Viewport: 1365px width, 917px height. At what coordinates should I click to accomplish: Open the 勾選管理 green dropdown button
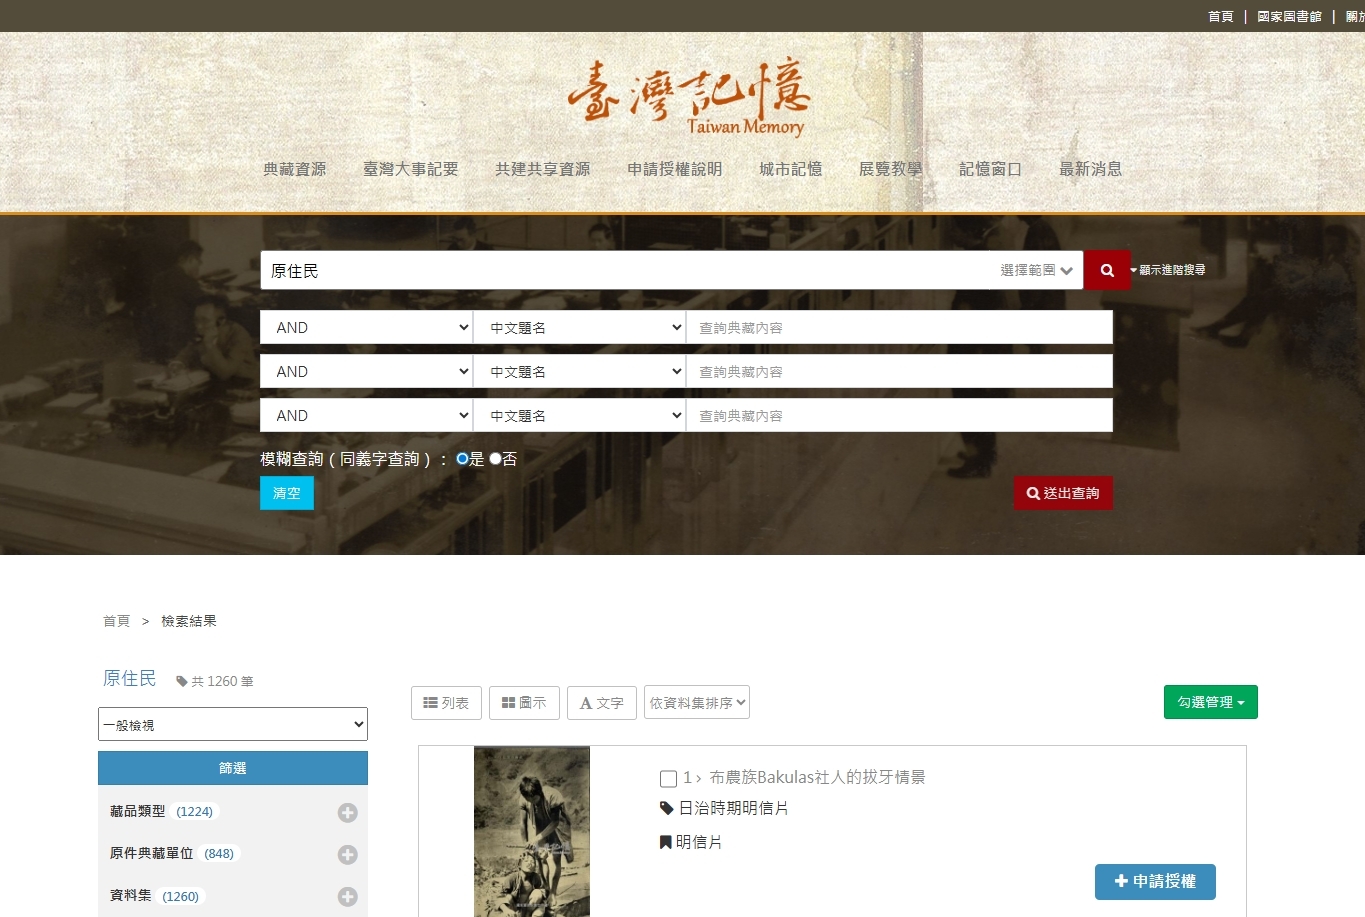(x=1210, y=703)
